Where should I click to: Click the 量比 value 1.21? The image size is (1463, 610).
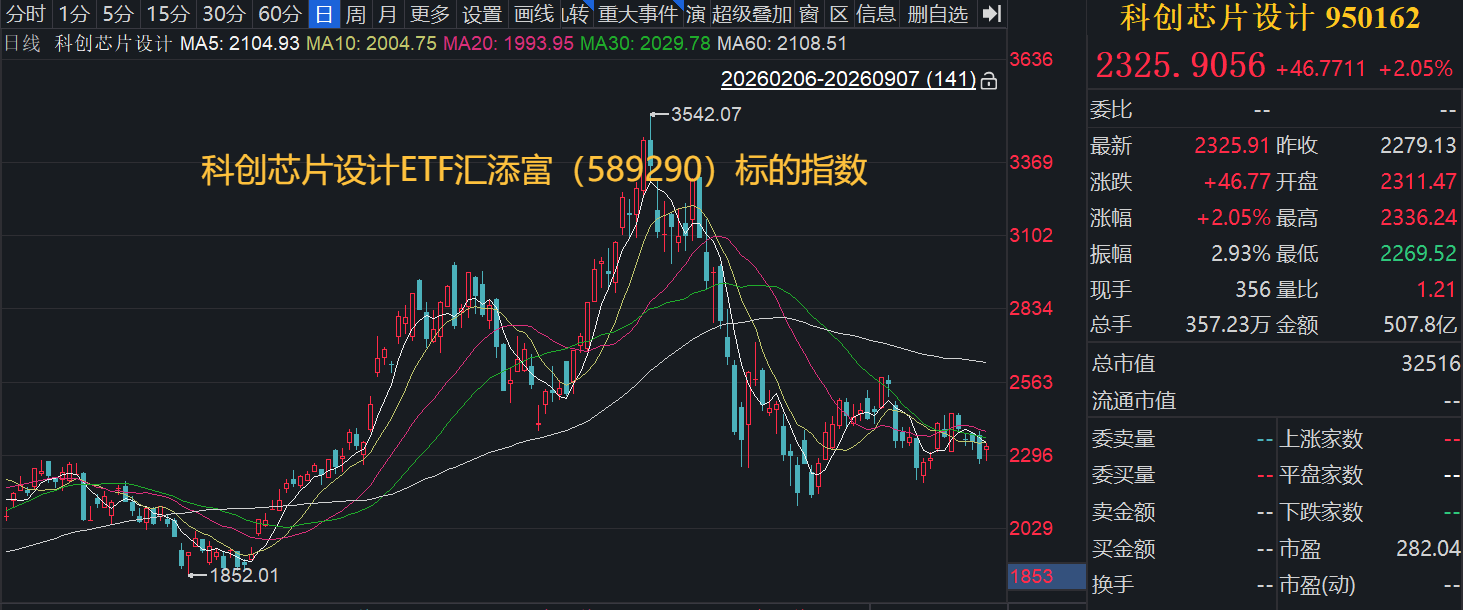(x=1438, y=290)
